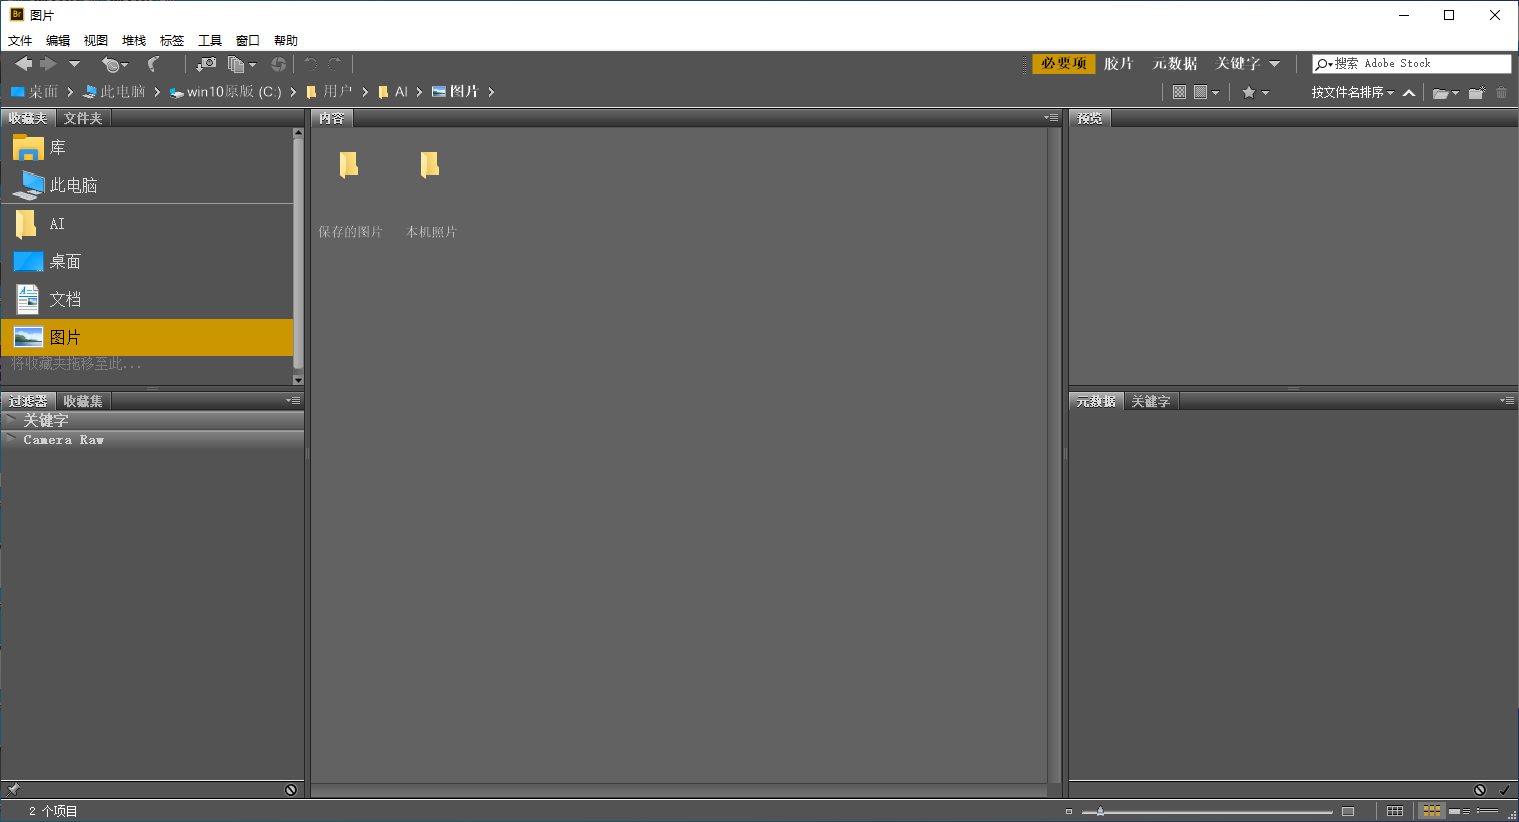Select 文档 in favorites

click(x=147, y=300)
